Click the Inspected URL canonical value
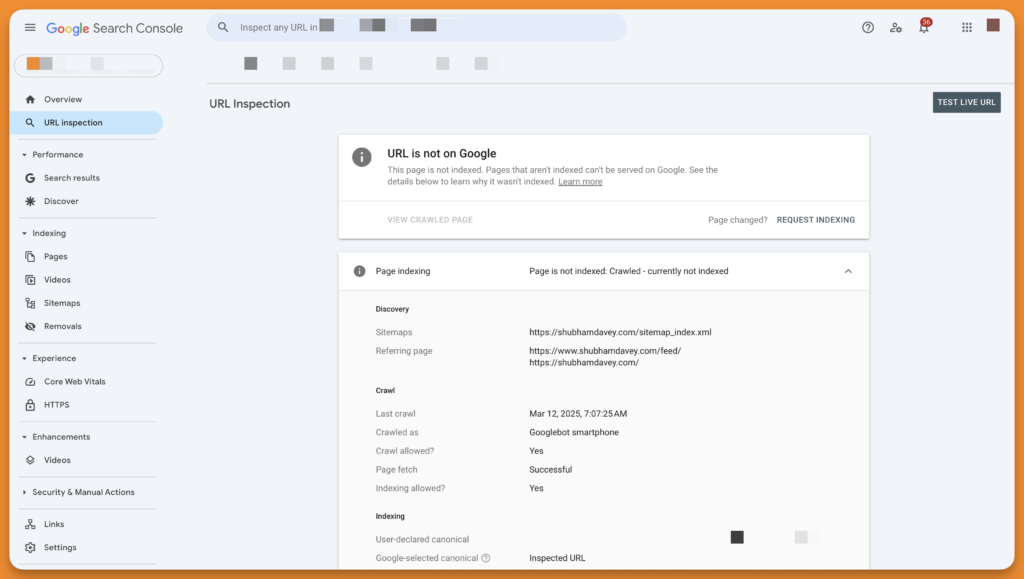This screenshot has width=1024, height=579. (x=557, y=558)
